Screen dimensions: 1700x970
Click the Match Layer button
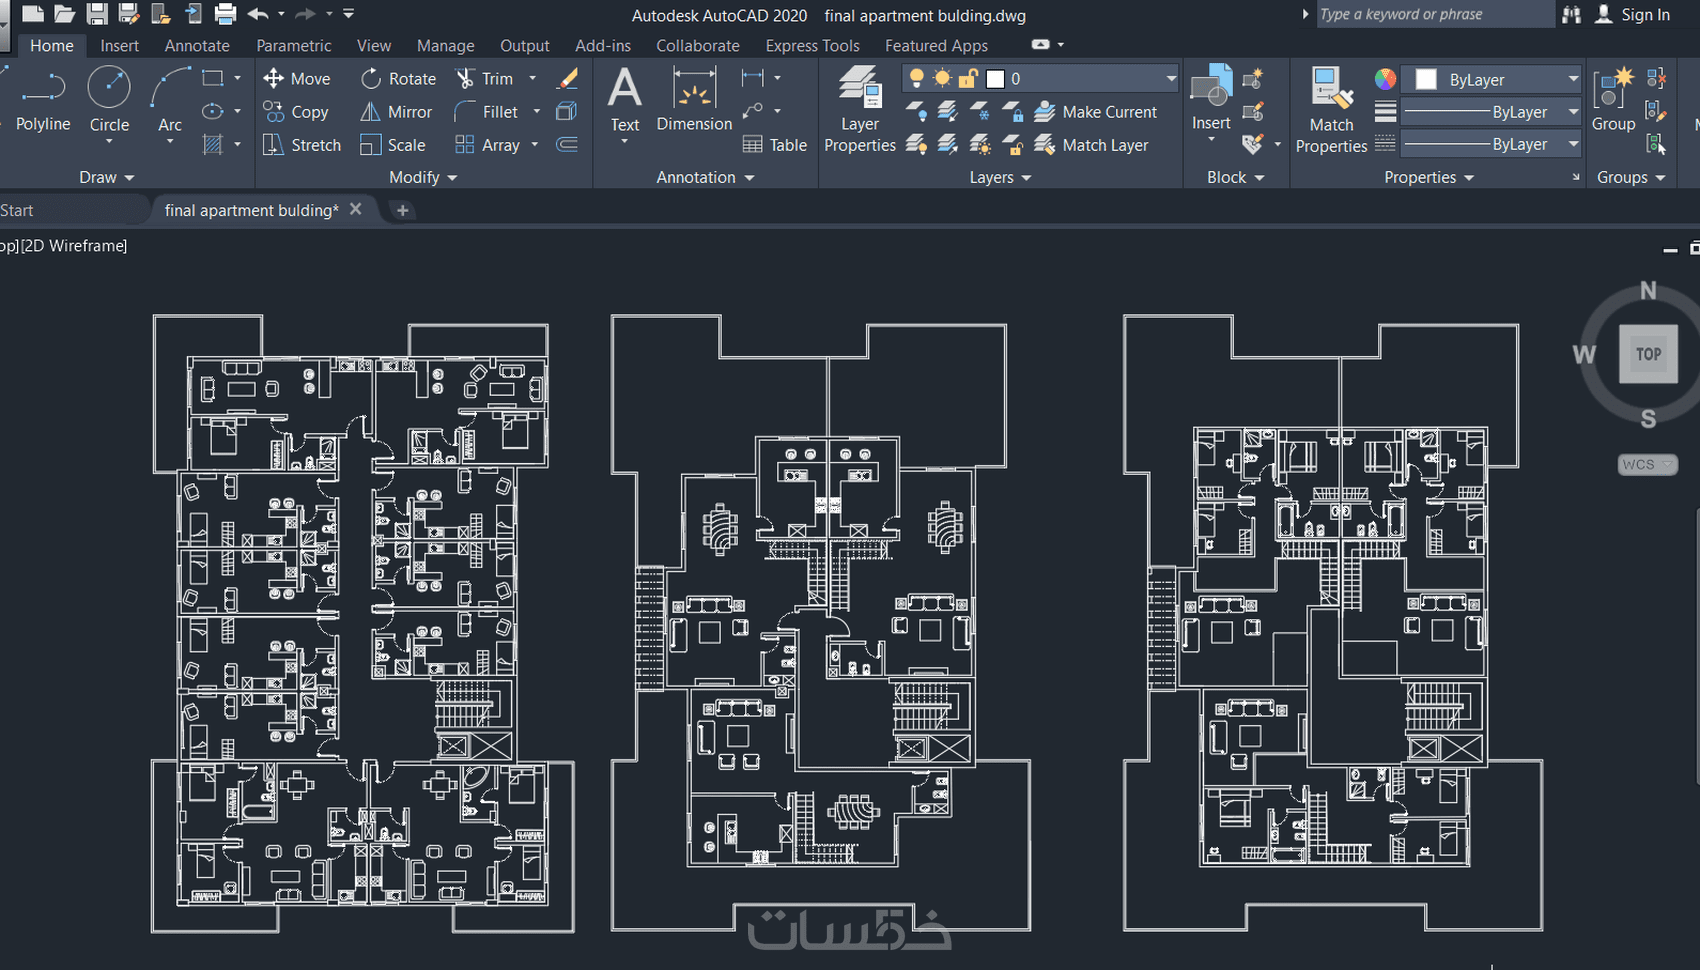pyautogui.click(x=1091, y=145)
